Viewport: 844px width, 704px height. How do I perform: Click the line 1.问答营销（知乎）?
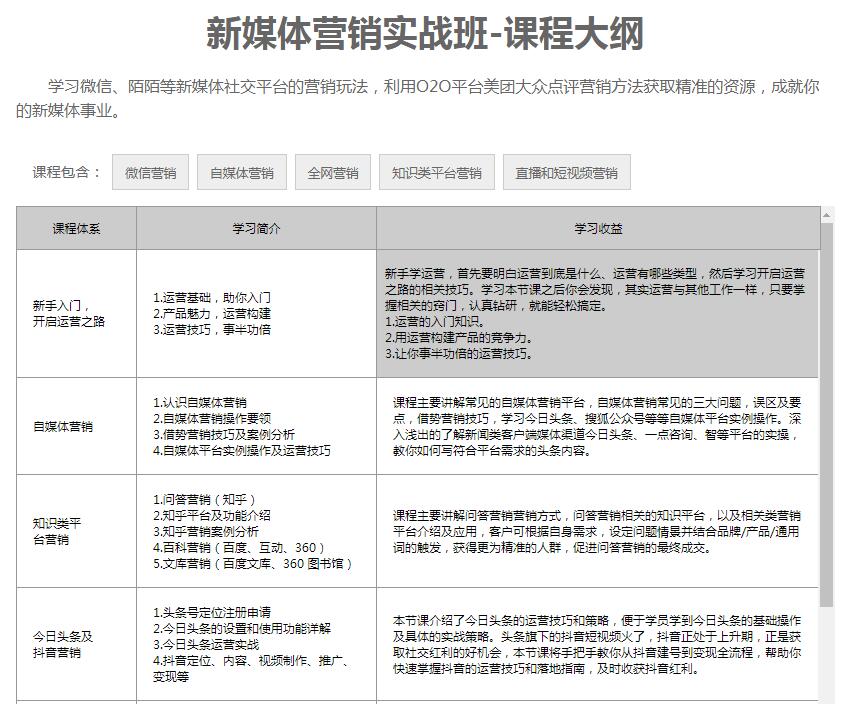point(204,499)
